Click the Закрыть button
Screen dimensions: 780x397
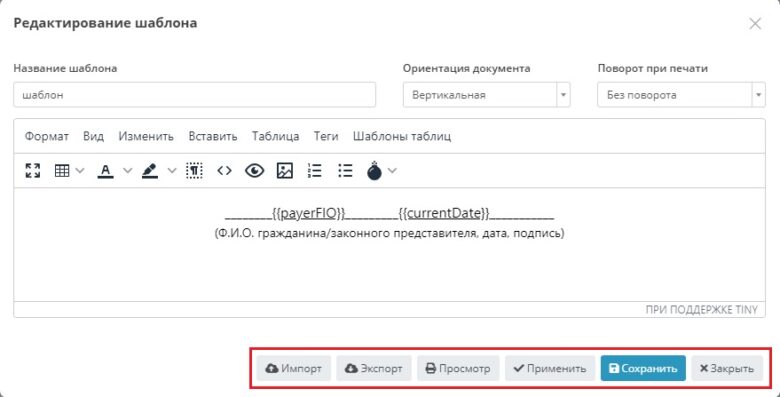[727, 369]
